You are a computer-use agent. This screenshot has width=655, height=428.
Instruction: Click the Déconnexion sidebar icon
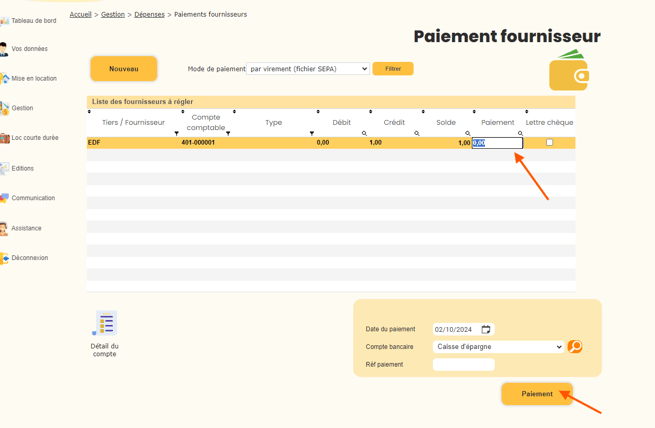[x=5, y=258]
